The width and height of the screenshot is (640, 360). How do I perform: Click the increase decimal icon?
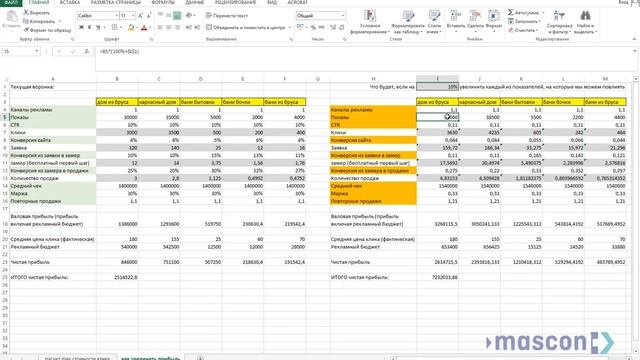coord(333,27)
